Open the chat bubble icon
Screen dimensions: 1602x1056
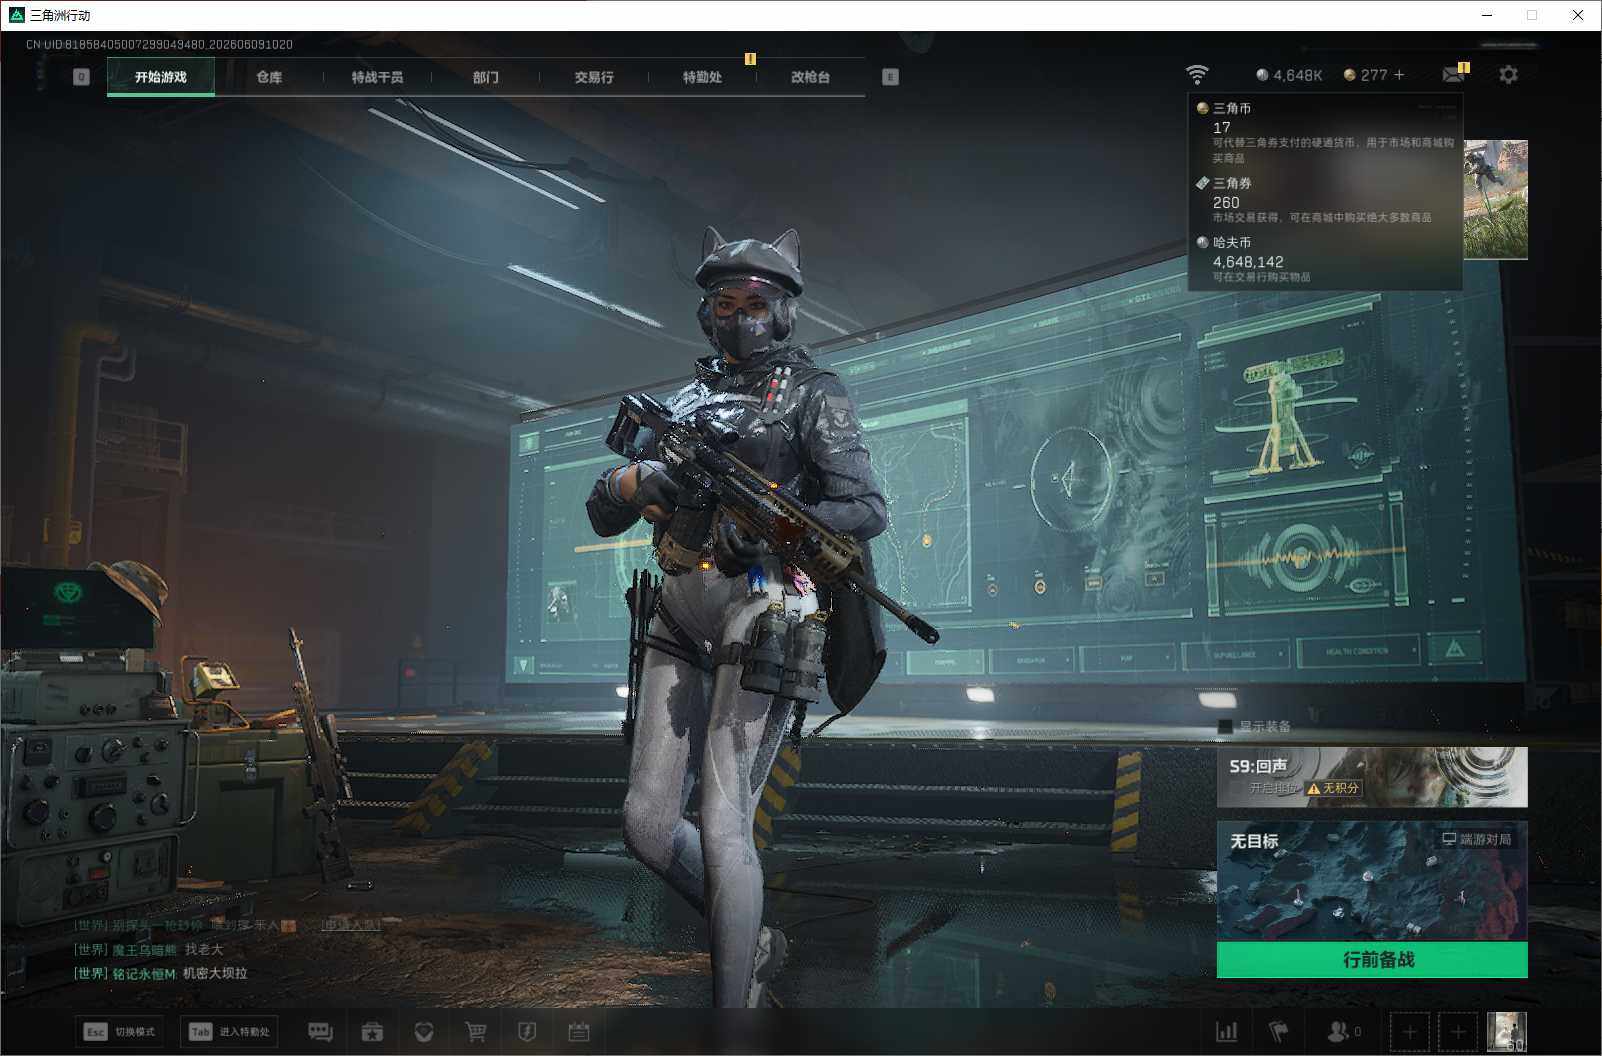320,1032
